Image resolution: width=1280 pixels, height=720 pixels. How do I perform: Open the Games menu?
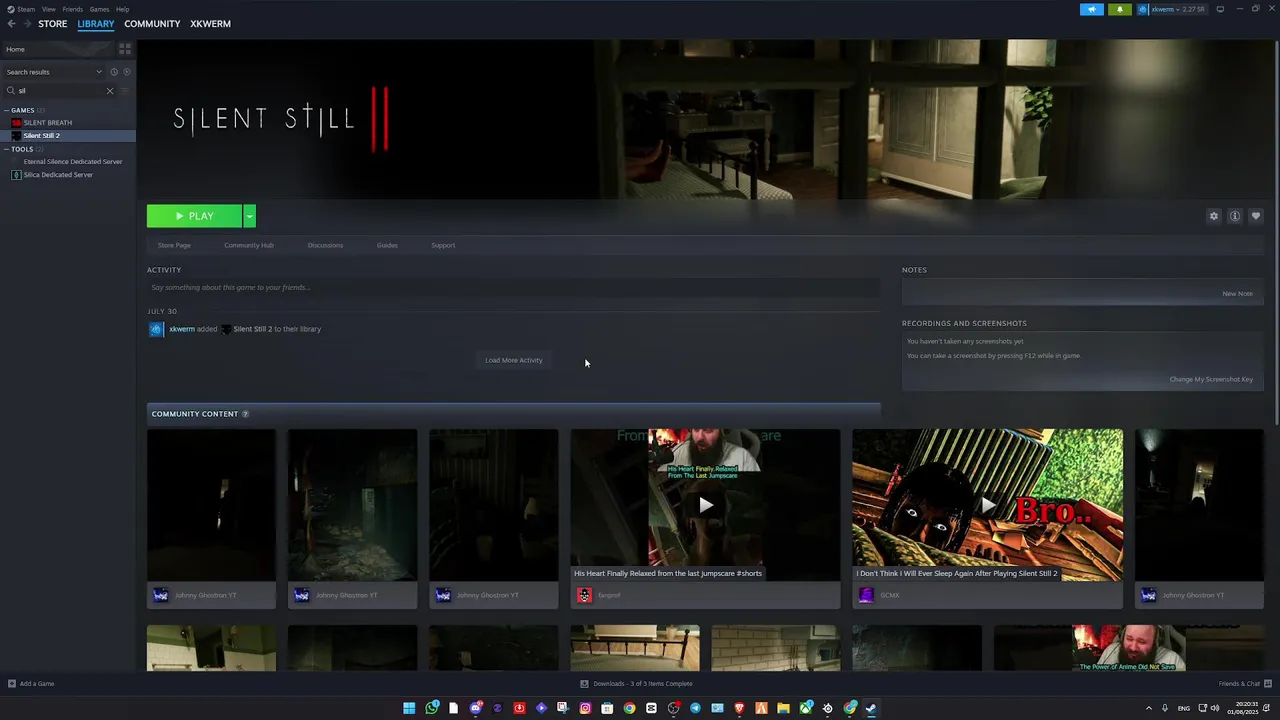click(x=99, y=9)
